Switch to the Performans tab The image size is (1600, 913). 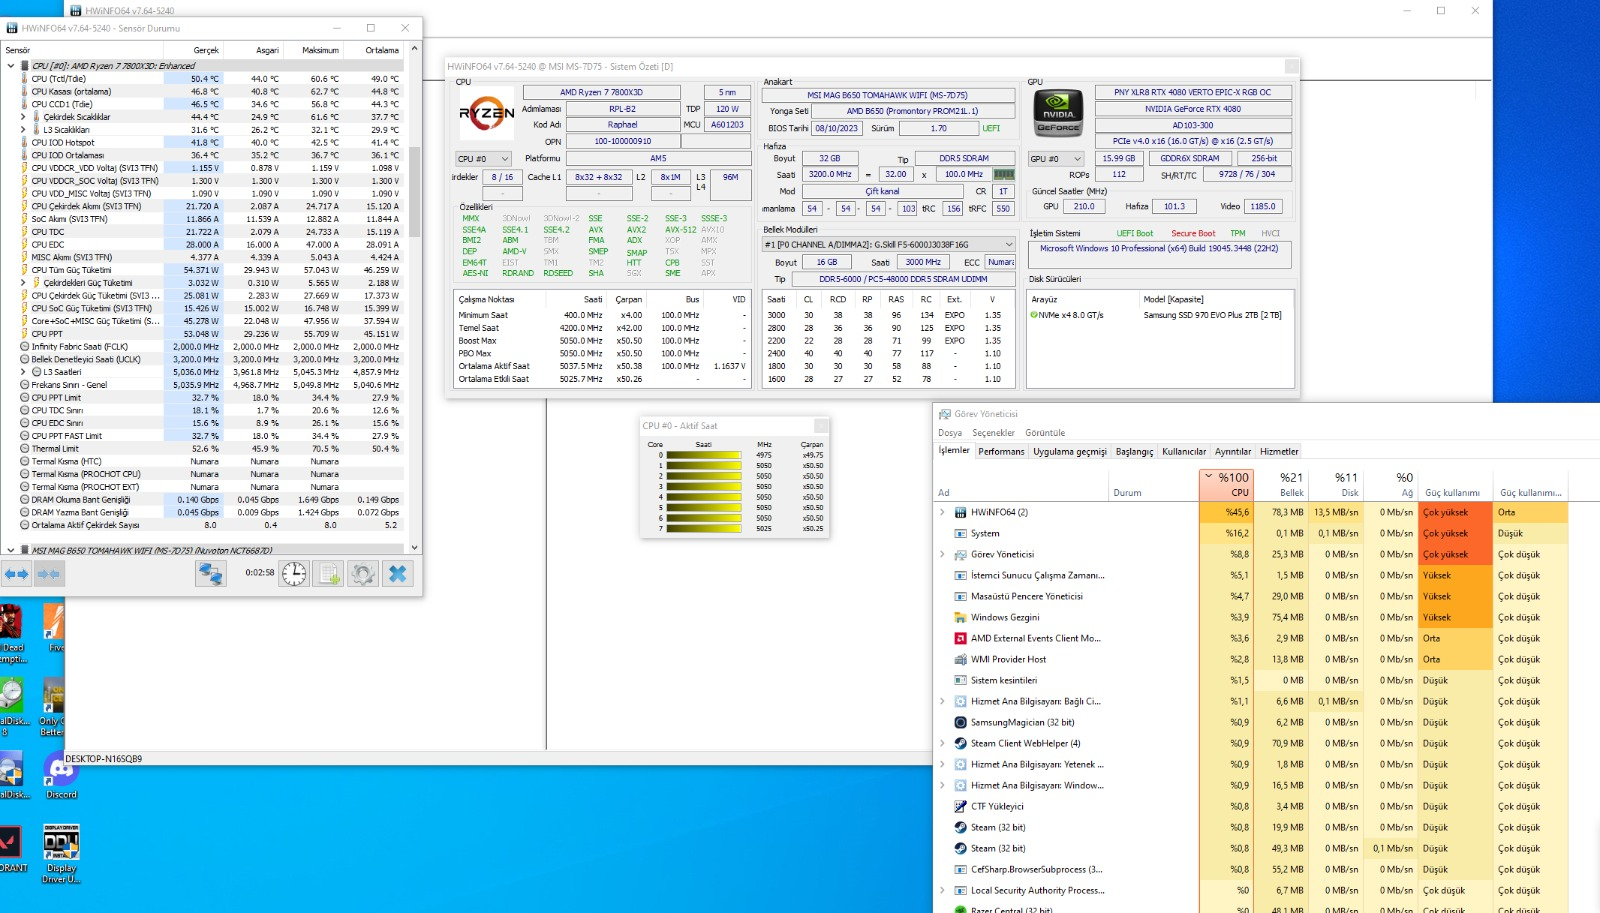(1001, 452)
